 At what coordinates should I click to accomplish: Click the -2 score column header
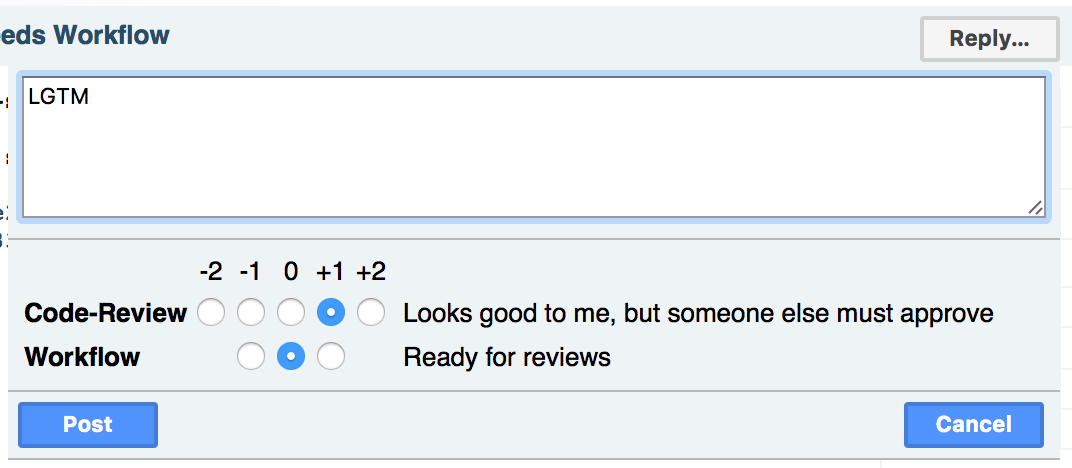pyautogui.click(x=211, y=271)
